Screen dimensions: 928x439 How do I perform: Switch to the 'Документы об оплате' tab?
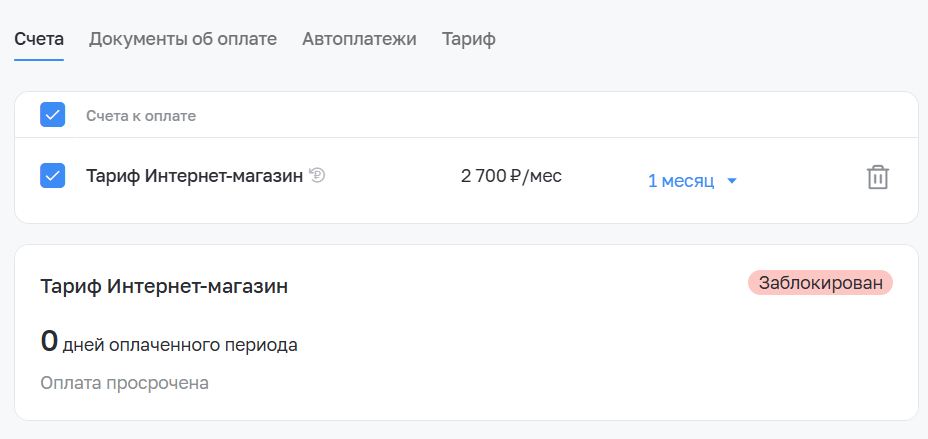183,39
